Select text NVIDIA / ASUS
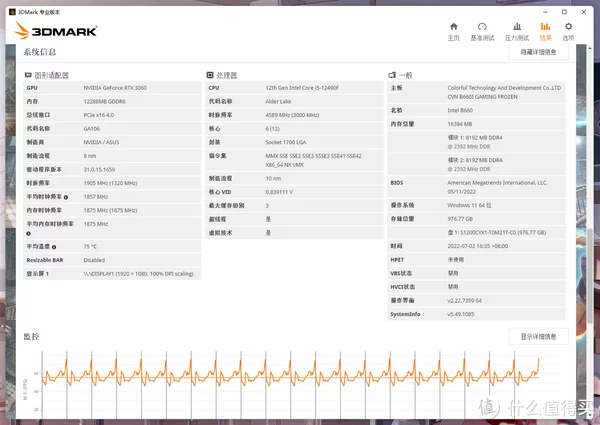Screen dimensions: 600x425 101,142
